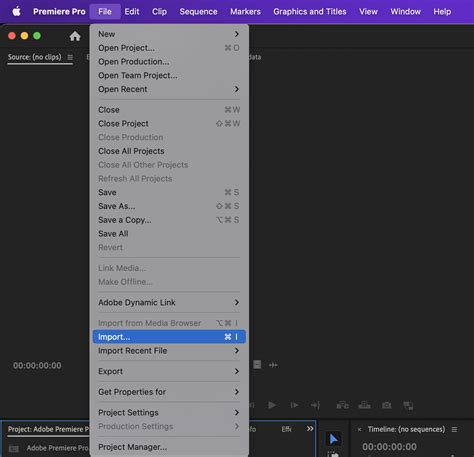This screenshot has width=474, height=457.
Task: Click the Play button in Source monitor
Action: [272, 405]
